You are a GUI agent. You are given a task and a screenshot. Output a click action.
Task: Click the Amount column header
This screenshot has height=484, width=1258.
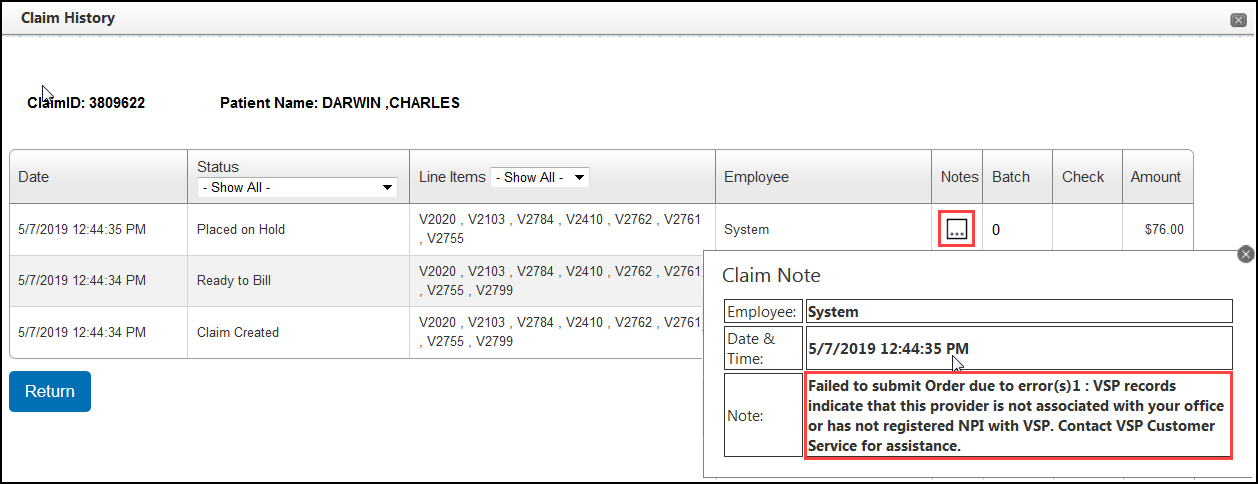point(1155,177)
